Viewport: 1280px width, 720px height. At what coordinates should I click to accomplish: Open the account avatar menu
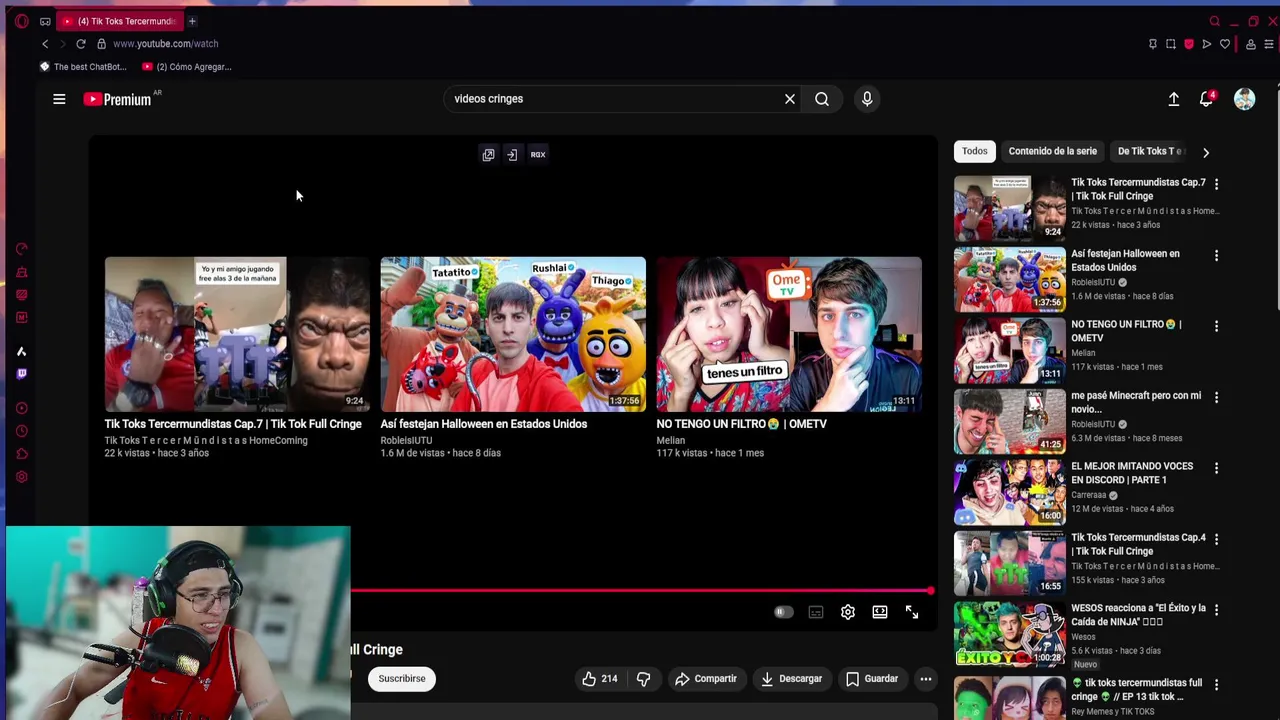[x=1244, y=99]
